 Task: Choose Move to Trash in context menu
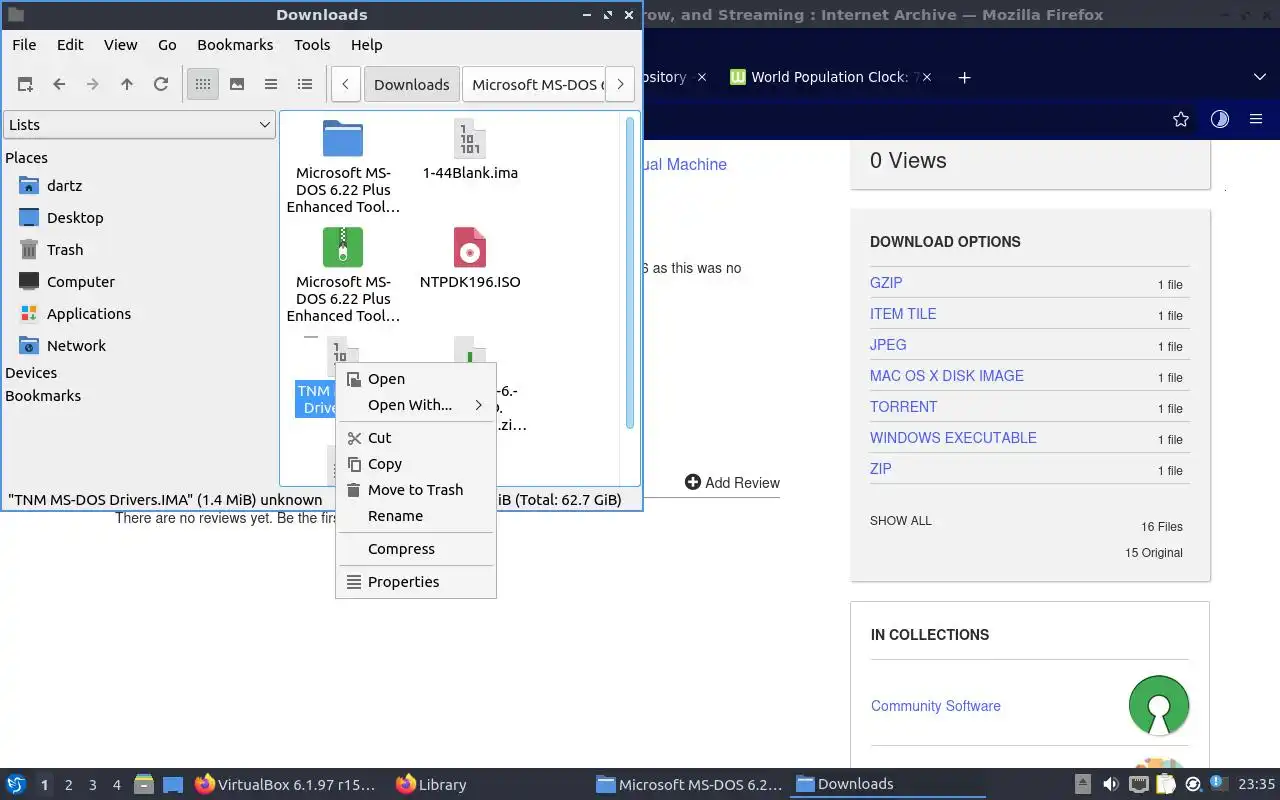(x=416, y=490)
